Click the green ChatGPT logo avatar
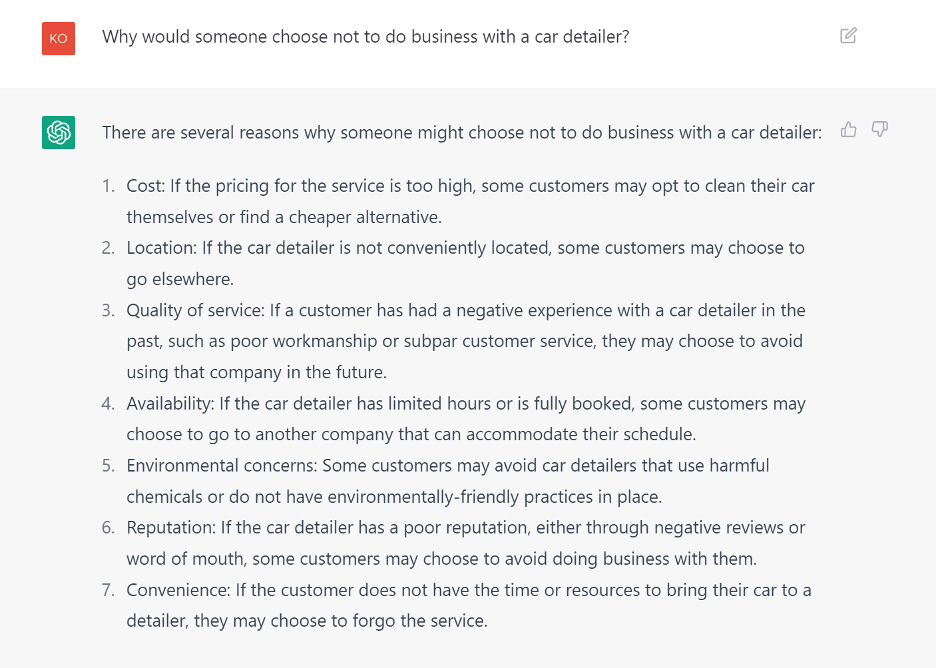 point(58,132)
